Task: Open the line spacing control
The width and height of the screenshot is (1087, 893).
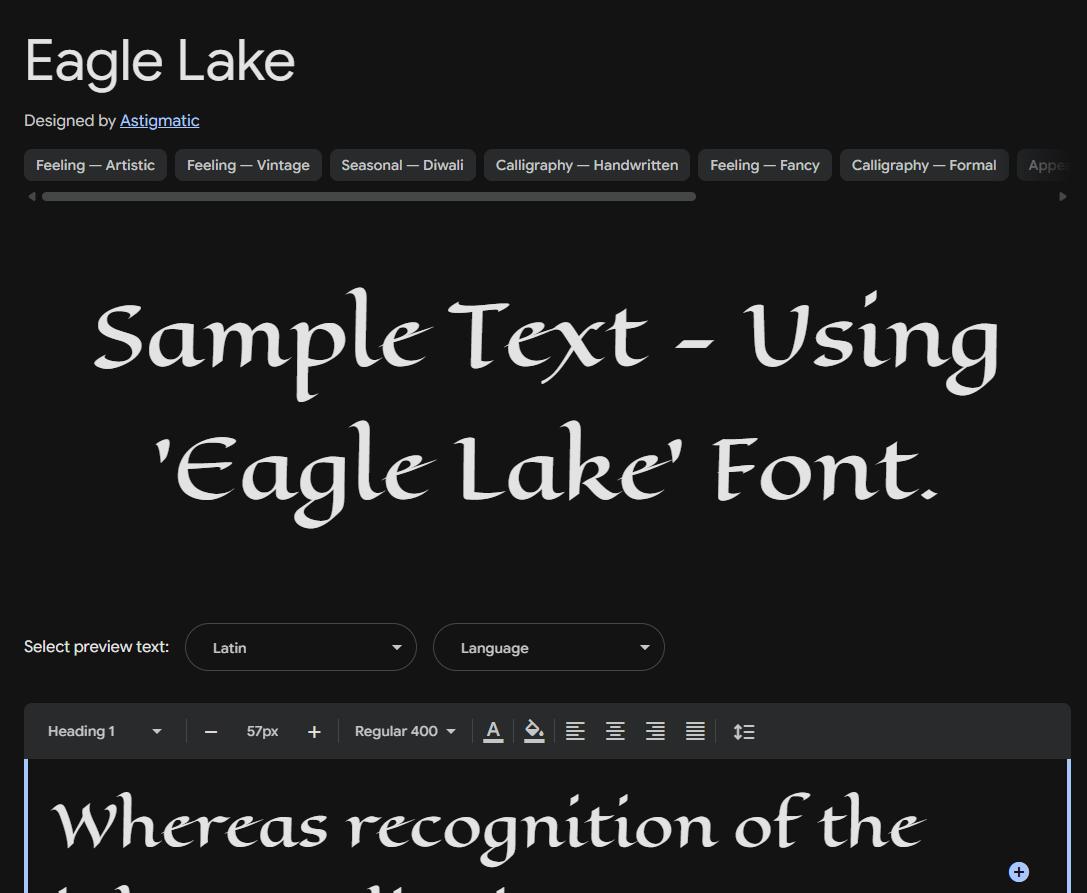Action: (744, 731)
